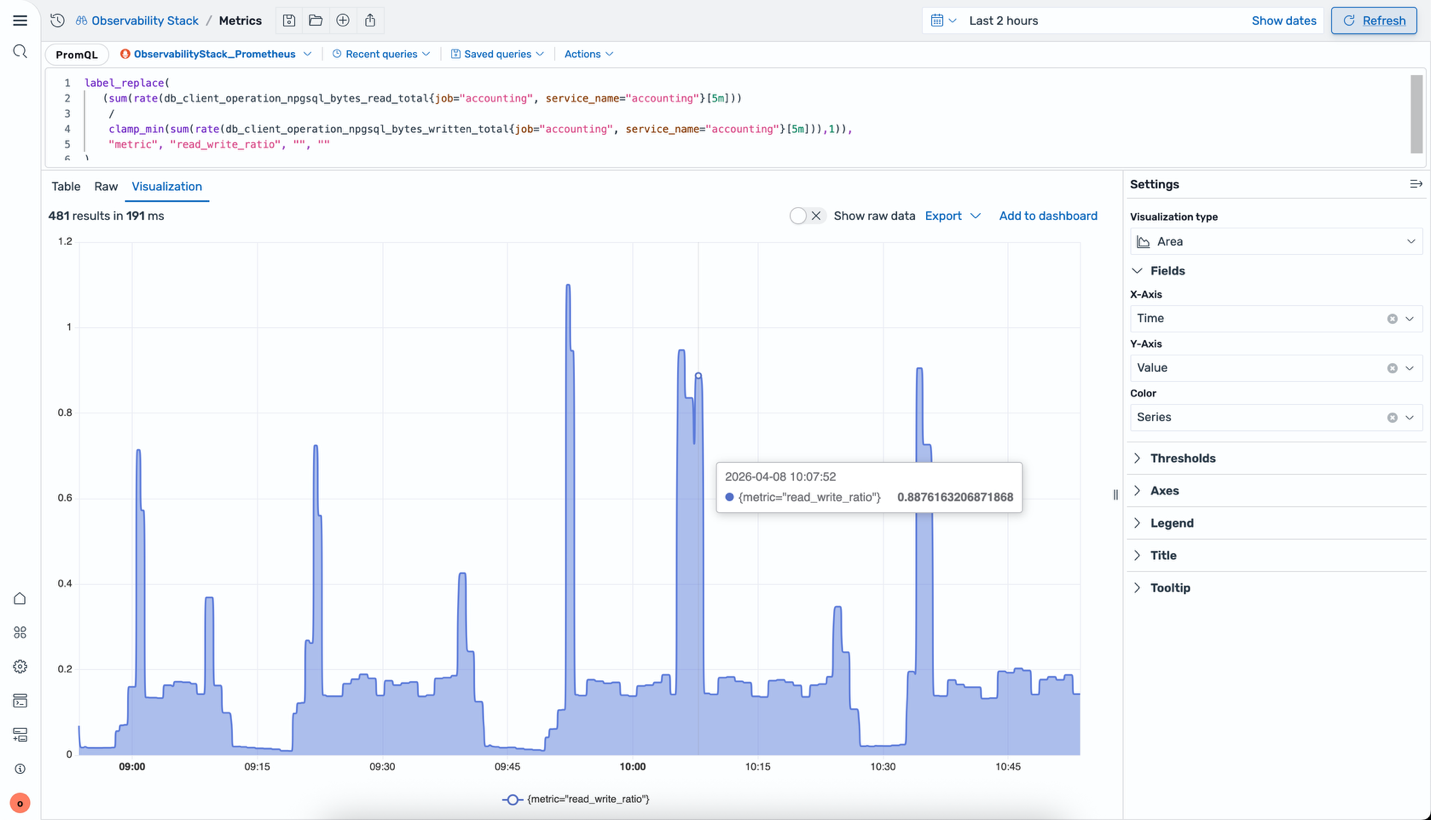The width and height of the screenshot is (1431, 820).
Task: Expand the Thresholds section
Action: tap(1184, 457)
